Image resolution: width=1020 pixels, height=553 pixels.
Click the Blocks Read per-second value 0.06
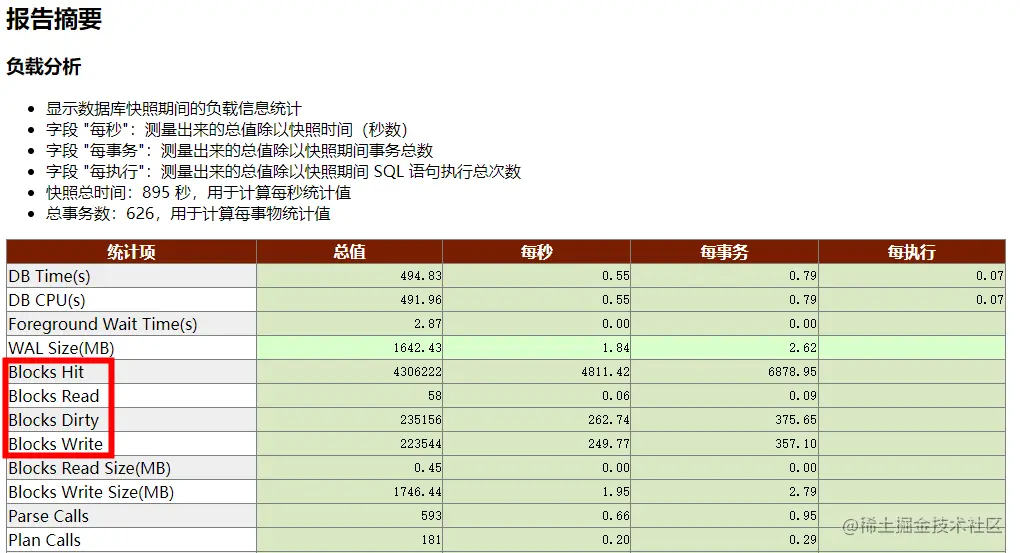pyautogui.click(x=615, y=396)
